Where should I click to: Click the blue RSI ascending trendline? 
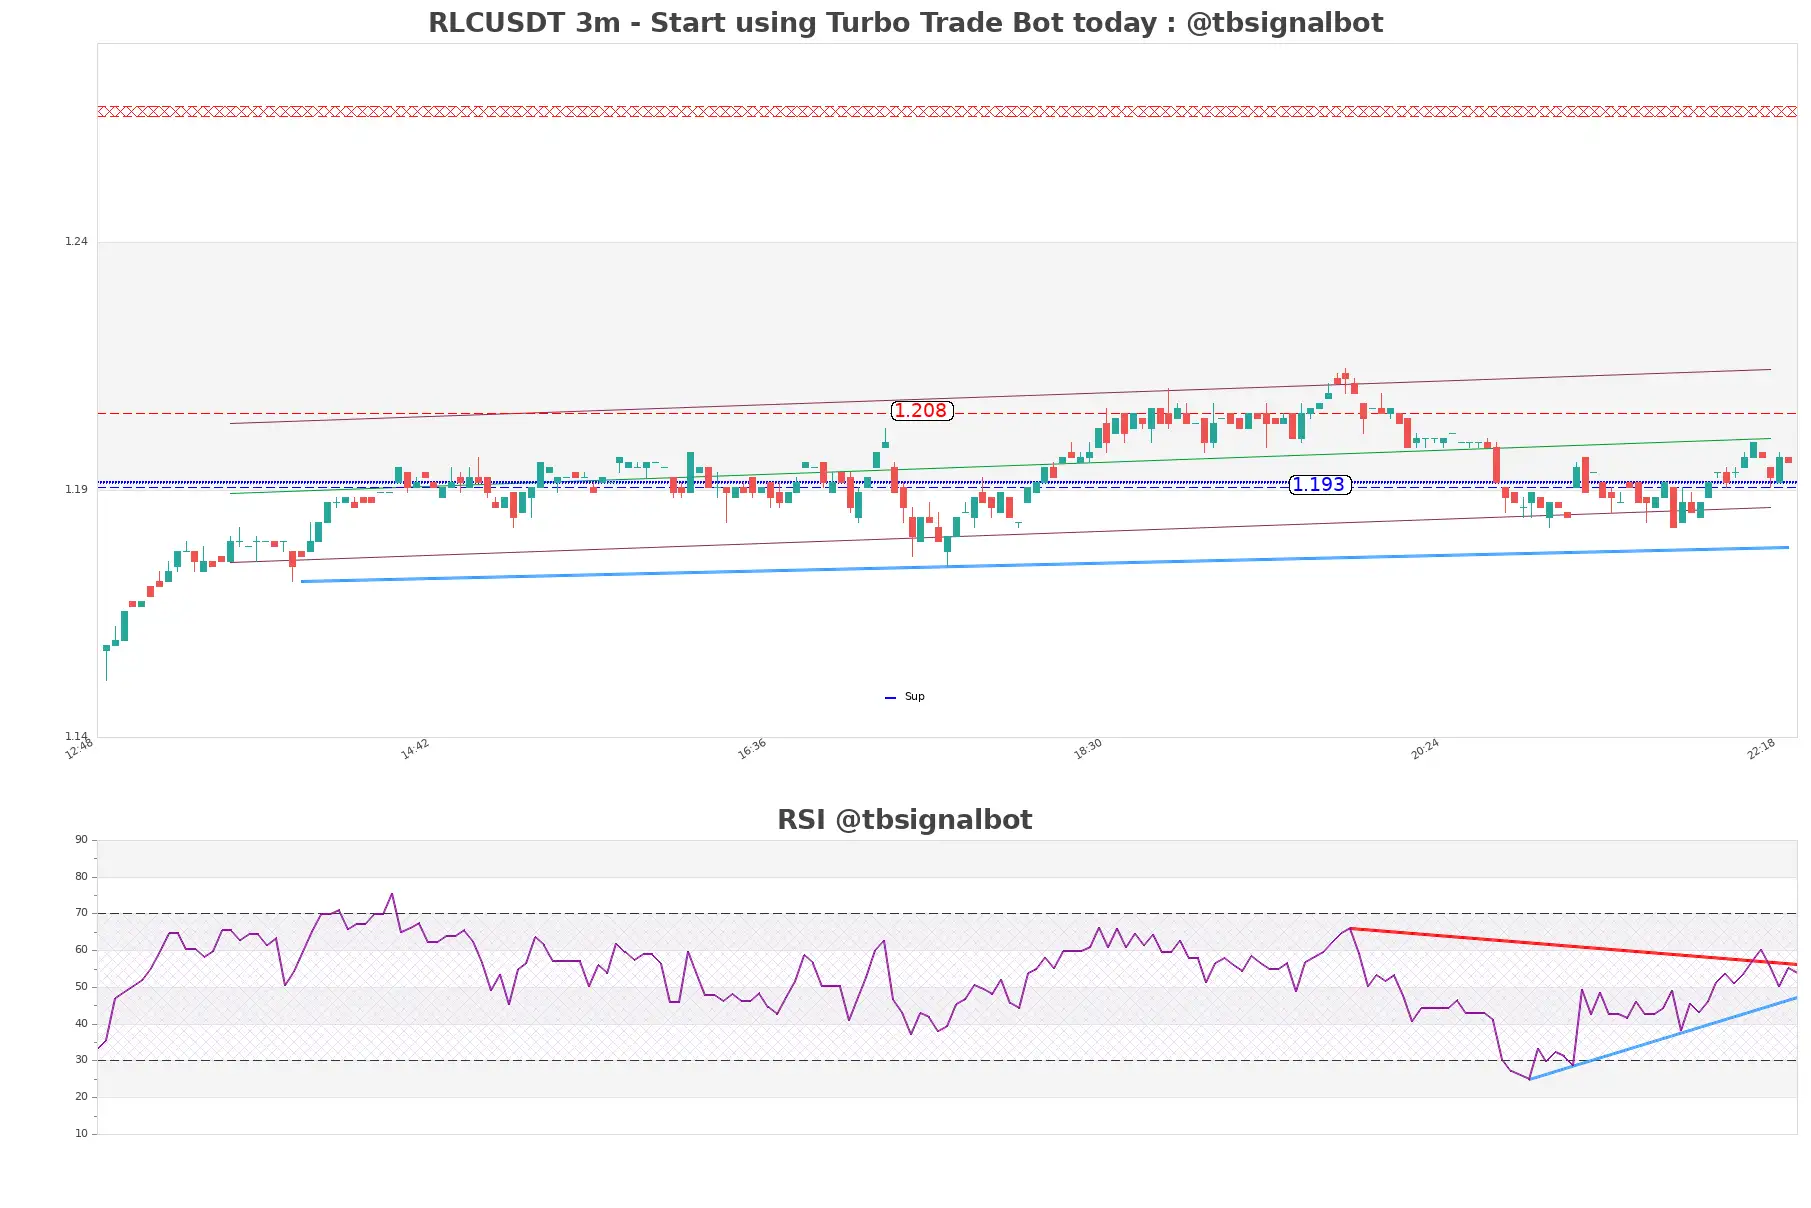point(1663,1038)
